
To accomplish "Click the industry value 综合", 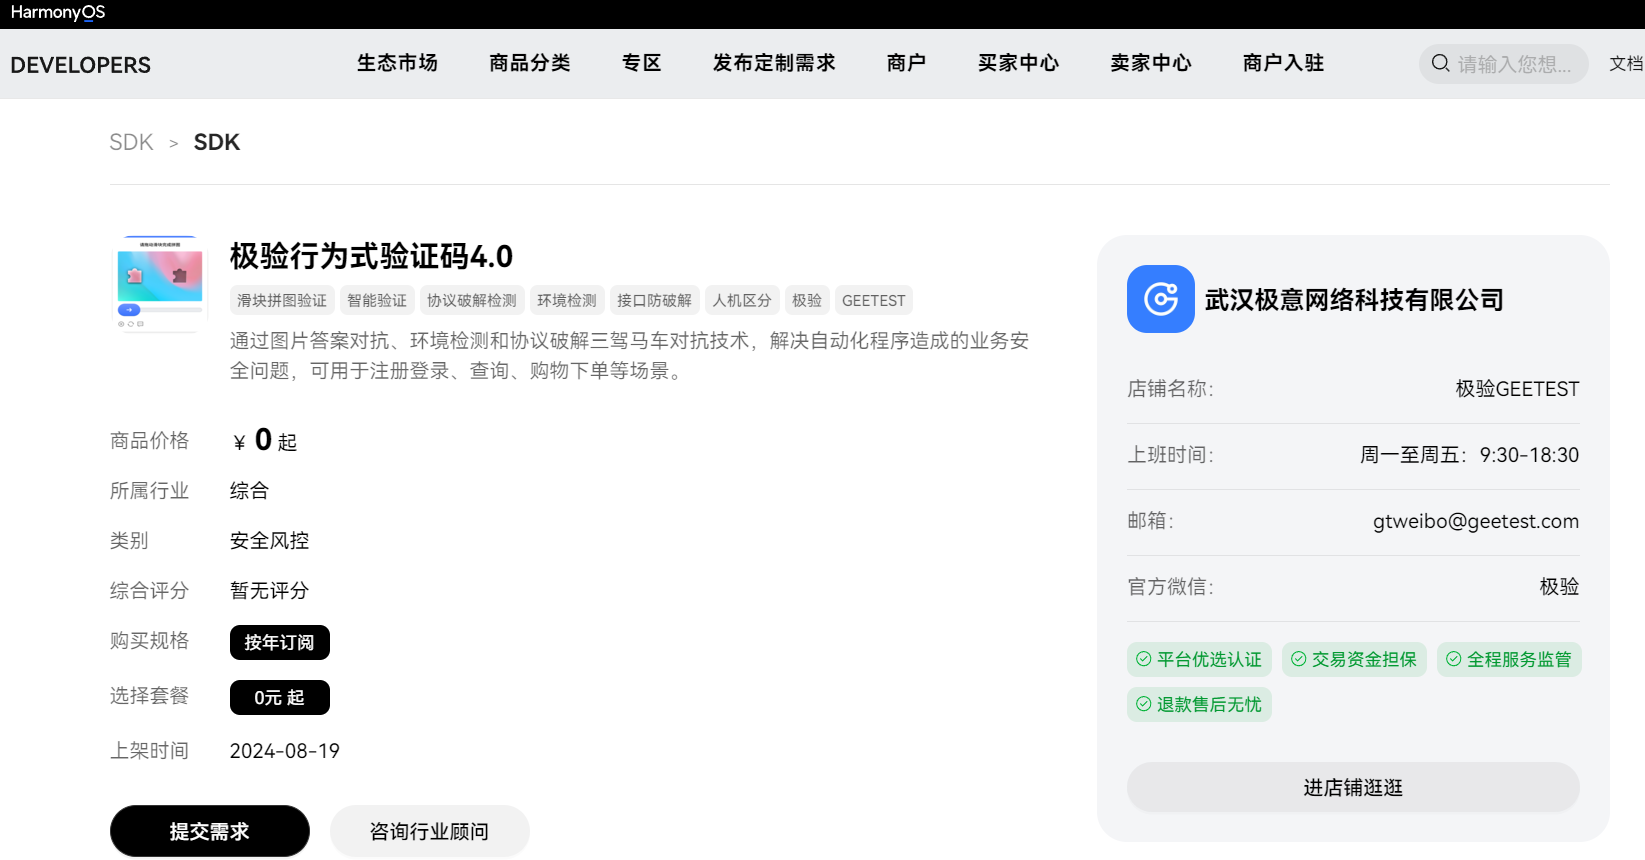I will point(249,491).
